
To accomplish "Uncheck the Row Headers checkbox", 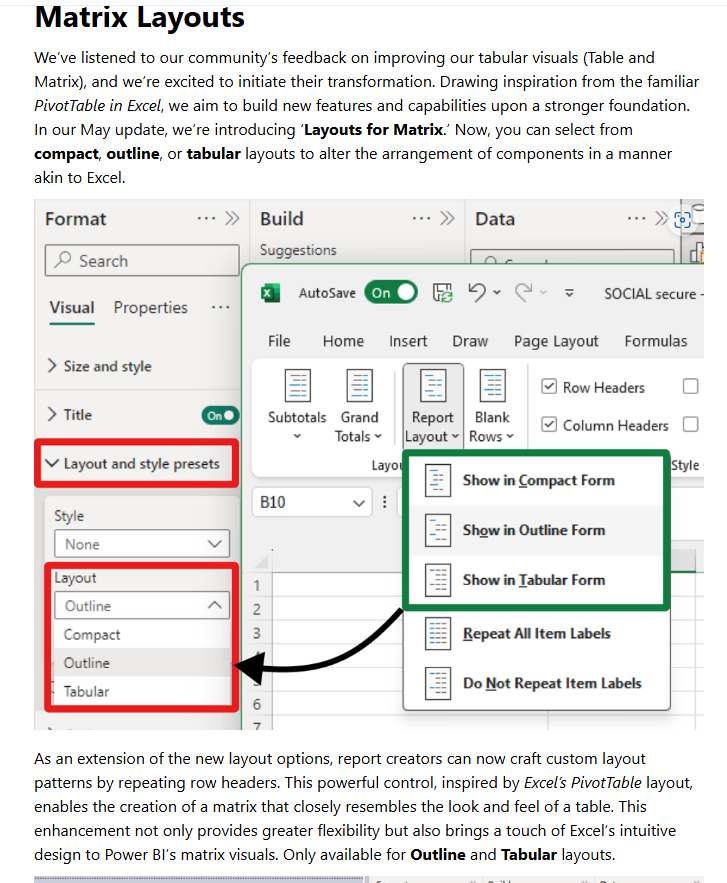I will [x=548, y=386].
